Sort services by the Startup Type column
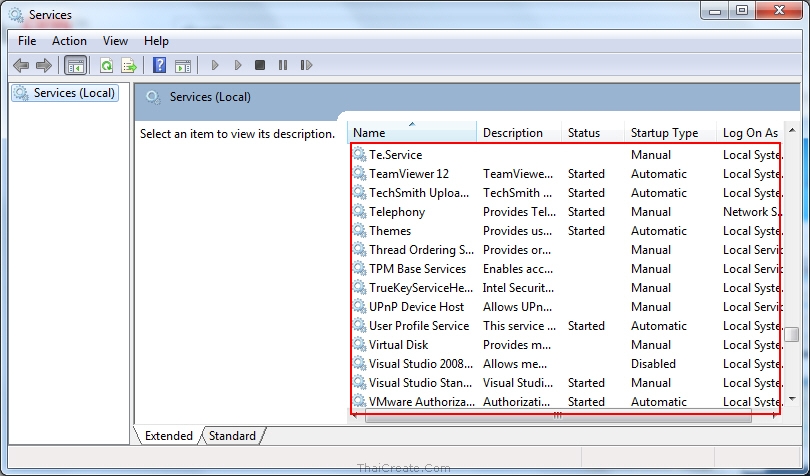The height and width of the screenshot is (476, 810). click(x=664, y=133)
